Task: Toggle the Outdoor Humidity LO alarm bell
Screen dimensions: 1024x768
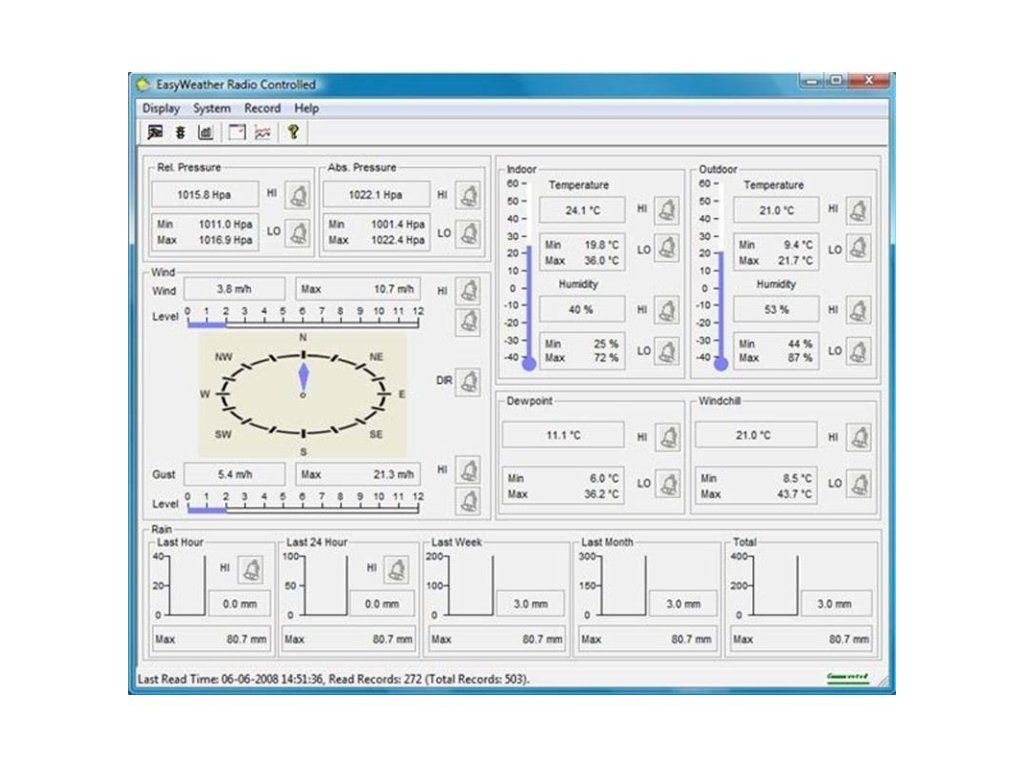Action: (x=858, y=351)
